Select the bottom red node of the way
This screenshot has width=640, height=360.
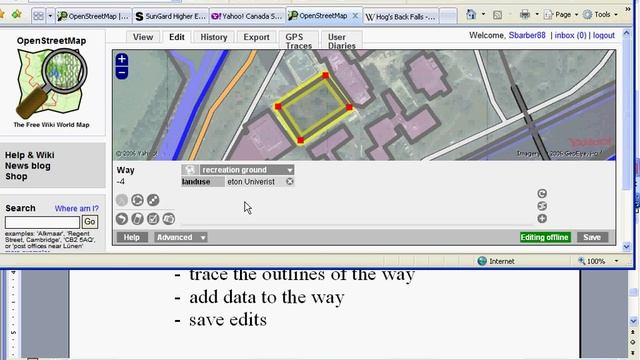tap(300, 140)
